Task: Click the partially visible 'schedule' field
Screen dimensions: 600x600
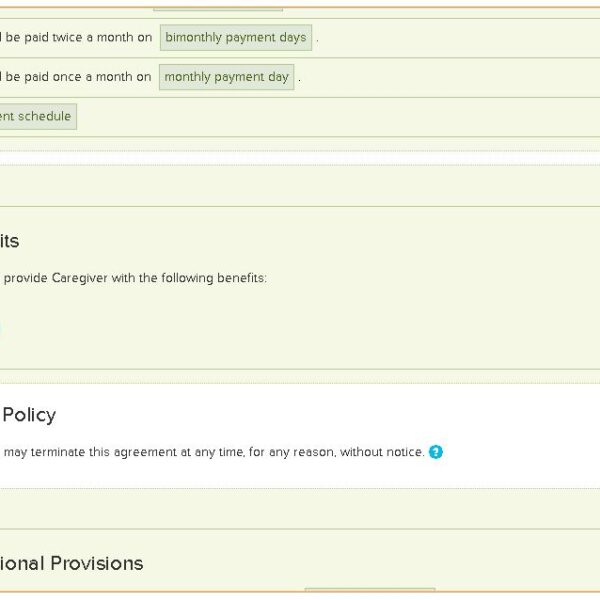Action: [x=38, y=116]
